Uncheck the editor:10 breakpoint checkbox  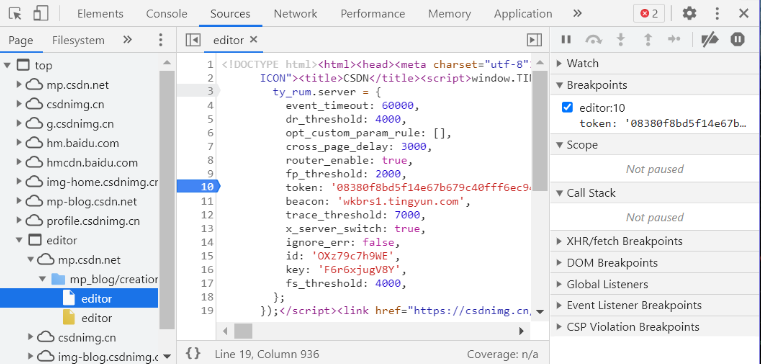click(x=567, y=107)
